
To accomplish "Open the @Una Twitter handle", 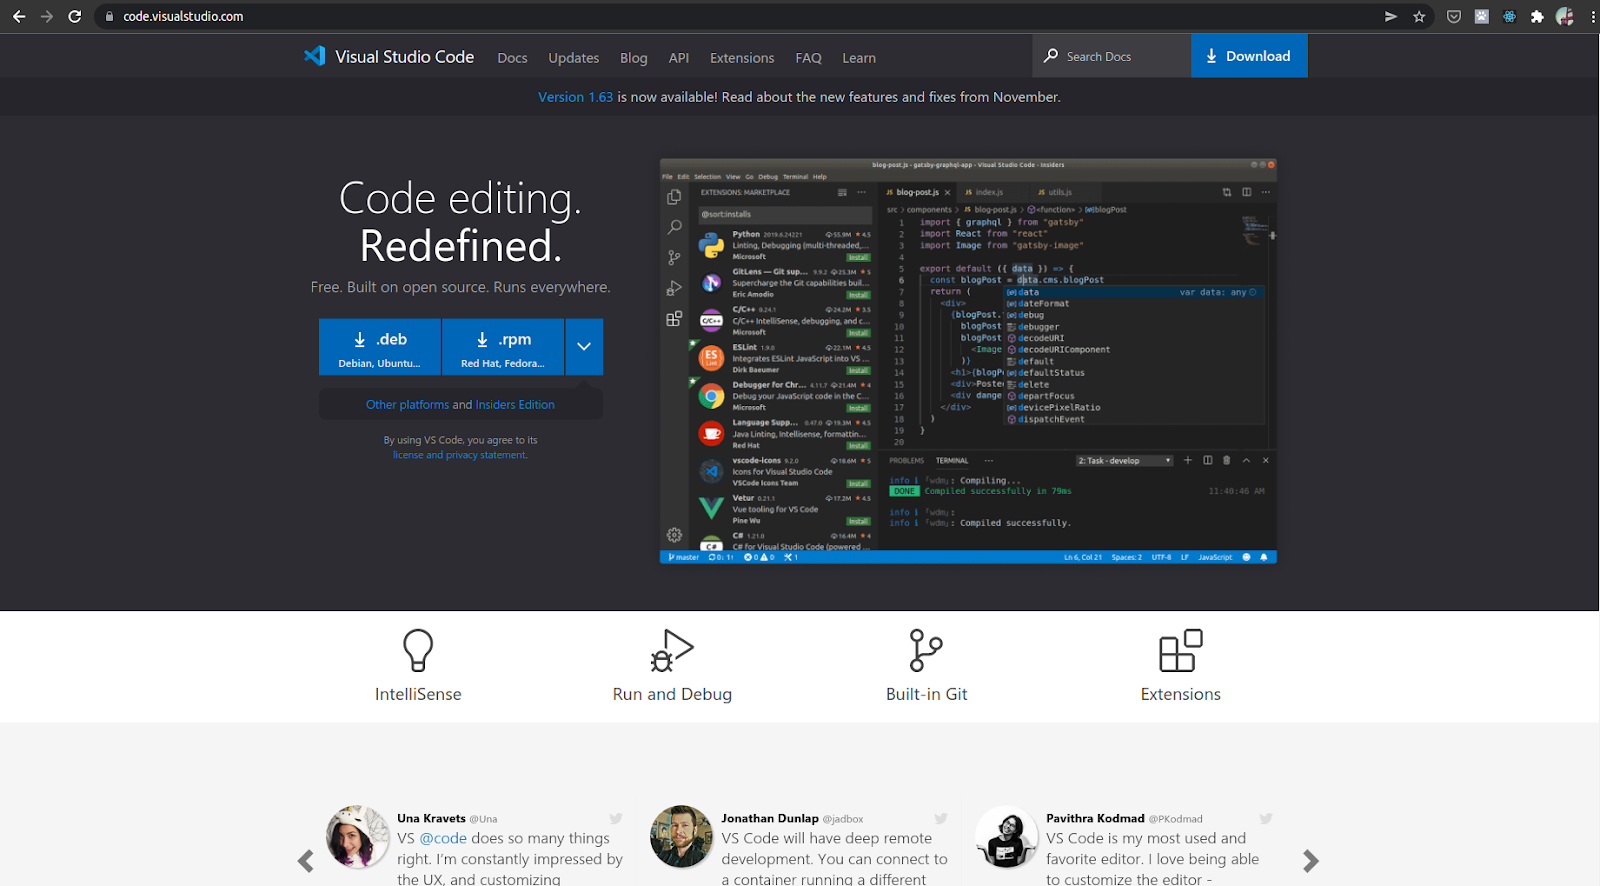I will (x=483, y=819).
